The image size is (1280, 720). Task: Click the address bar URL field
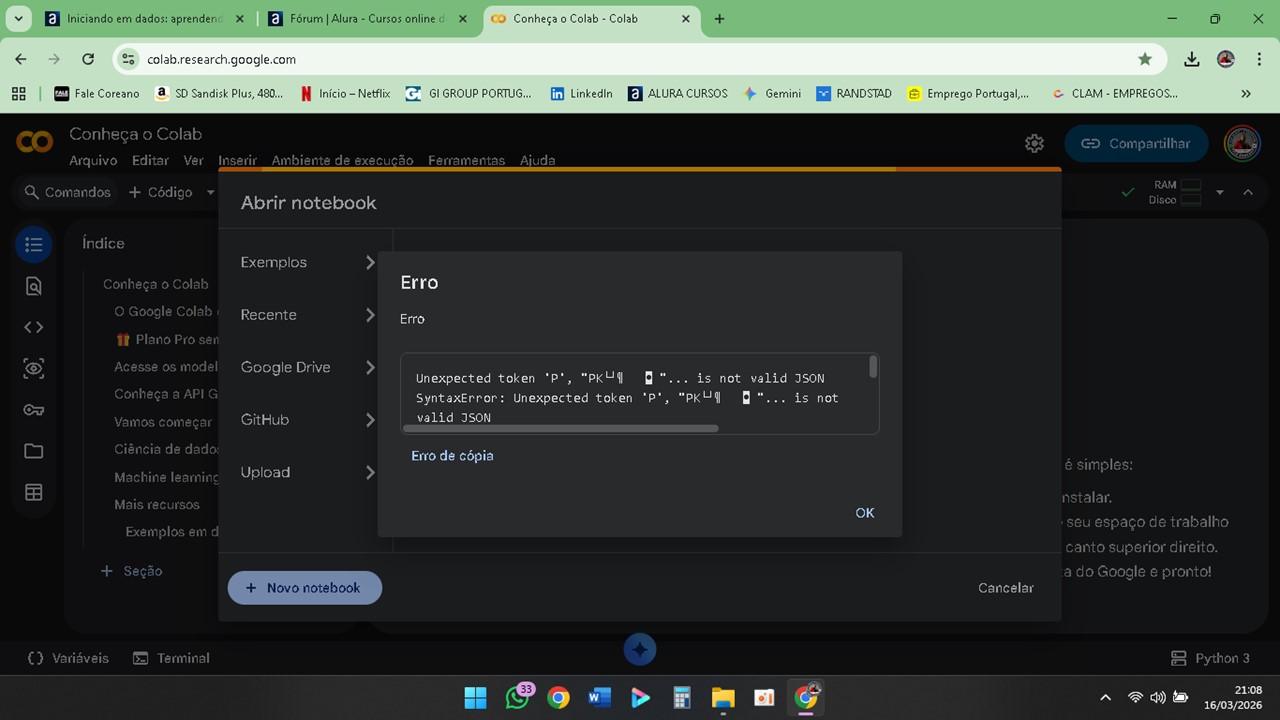[x=640, y=59]
